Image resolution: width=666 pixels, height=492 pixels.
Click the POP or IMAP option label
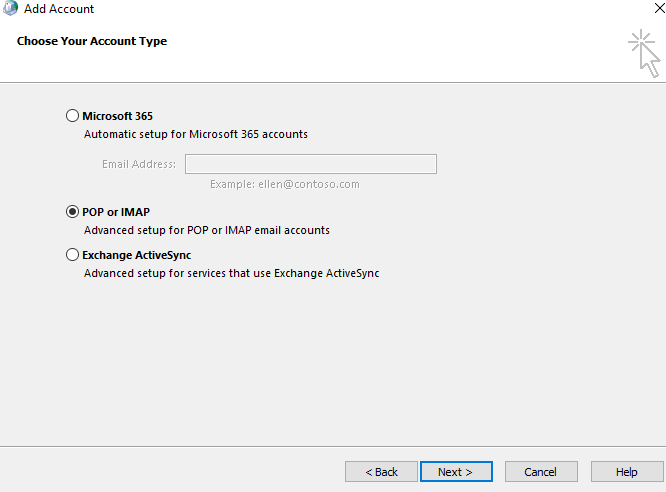click(x=116, y=212)
